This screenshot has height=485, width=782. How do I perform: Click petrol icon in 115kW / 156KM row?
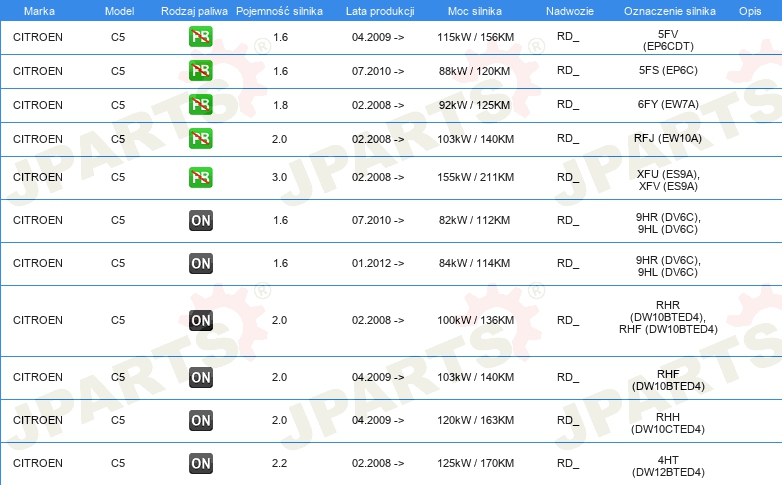[200, 36]
